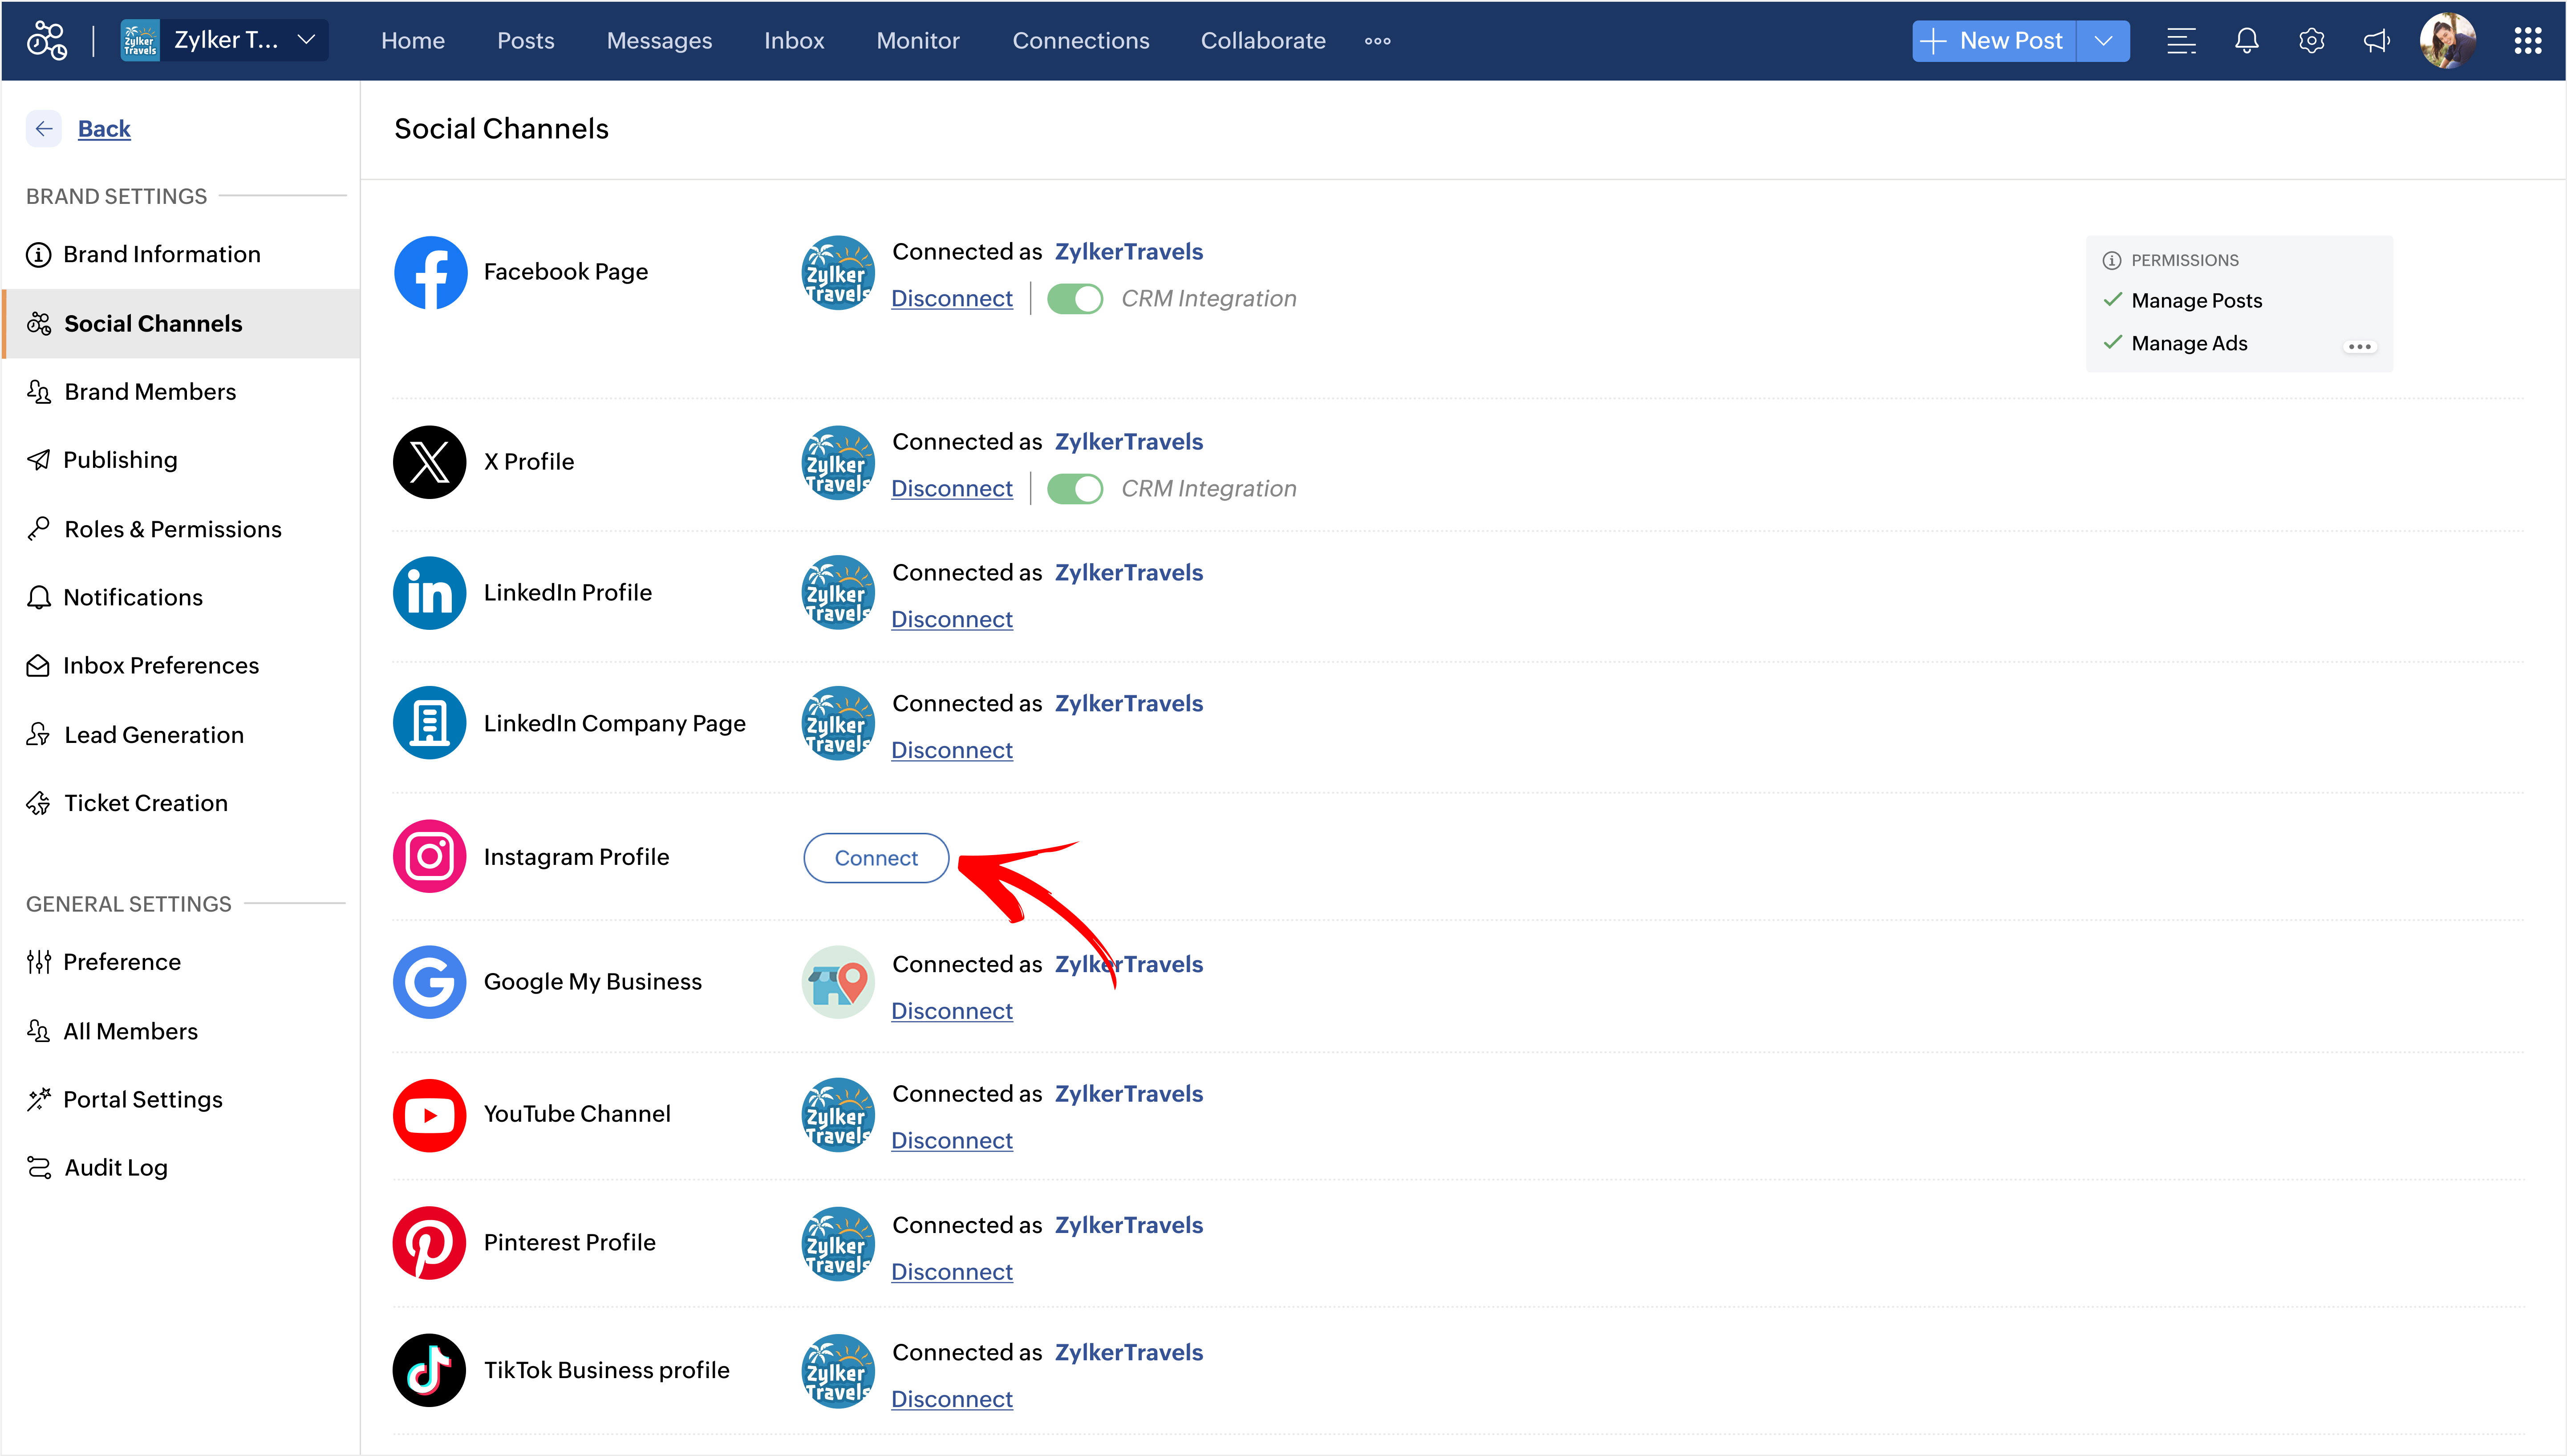Open the apps grid launcher icon
The height and width of the screenshot is (1456, 2567).
tap(2527, 41)
